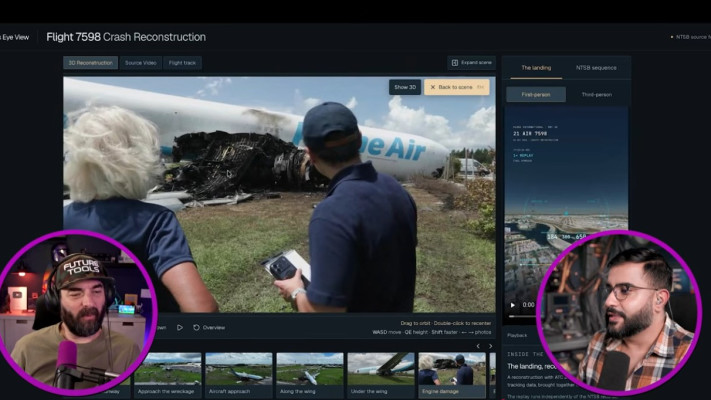This screenshot has height=400, width=711.
Task: Choose Third-person view
Action: coord(597,95)
